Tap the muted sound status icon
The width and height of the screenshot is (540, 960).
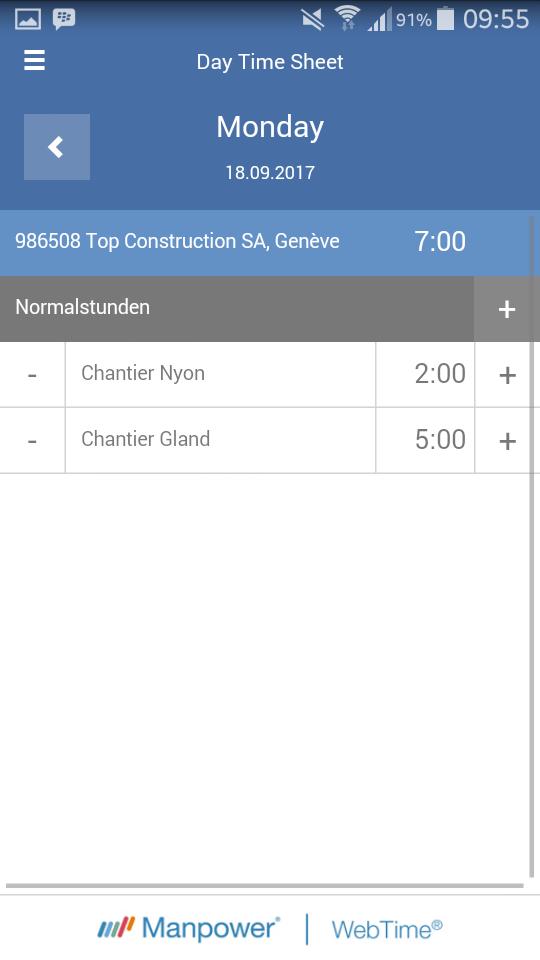tap(313, 20)
